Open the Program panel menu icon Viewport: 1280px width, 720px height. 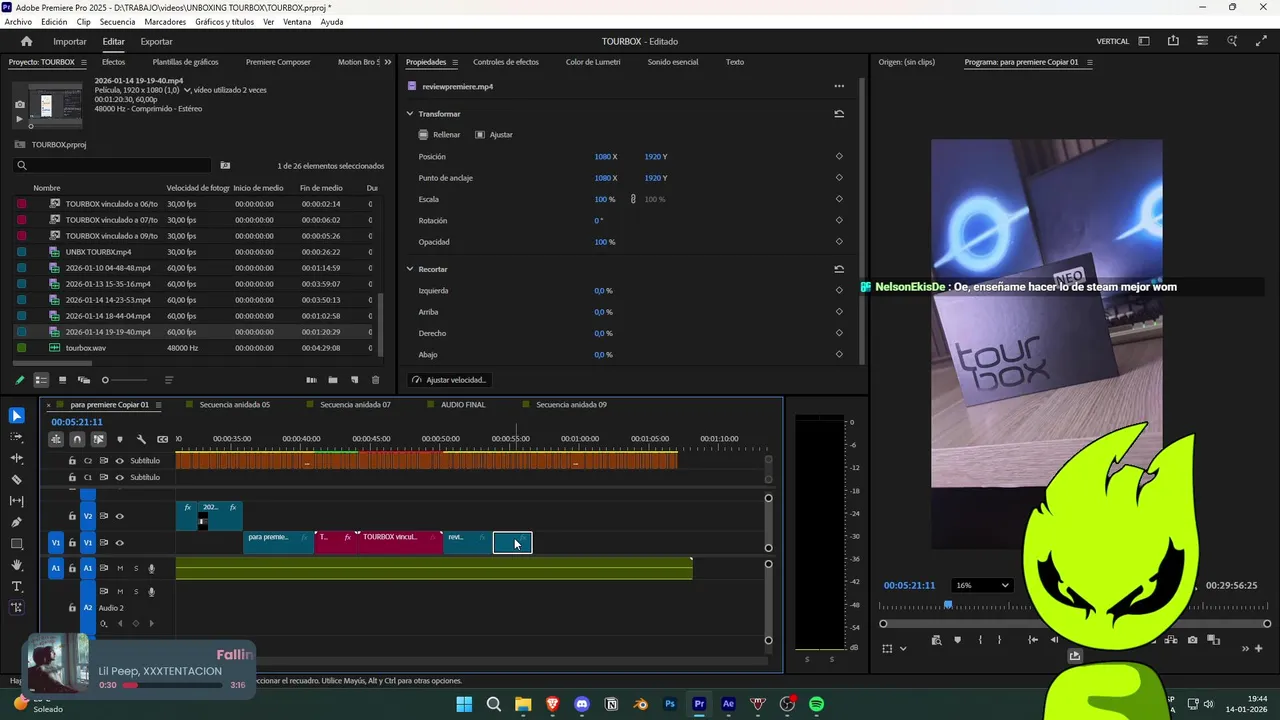coord(1090,62)
